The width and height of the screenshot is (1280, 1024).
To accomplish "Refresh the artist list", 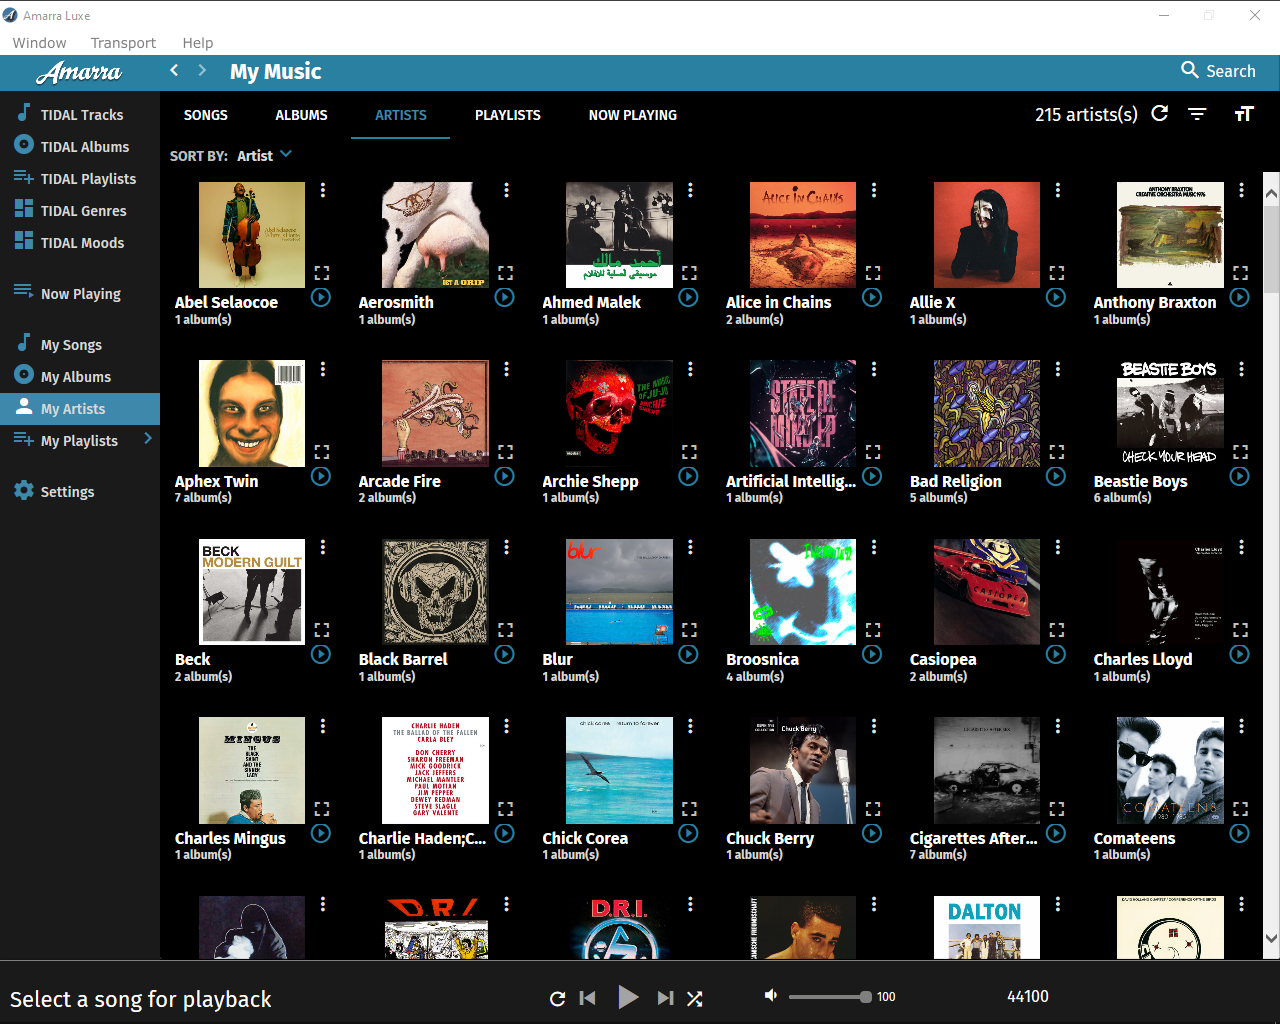I will [x=1160, y=114].
